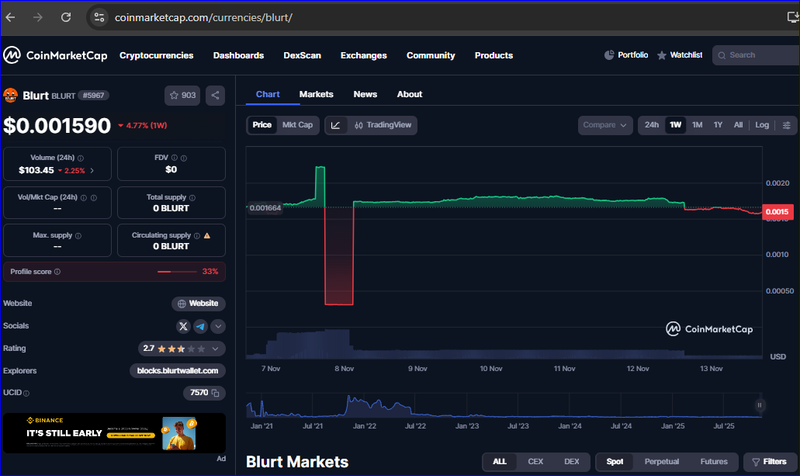Star Blurt to add to watchlist
The width and height of the screenshot is (800, 476).
[183, 96]
